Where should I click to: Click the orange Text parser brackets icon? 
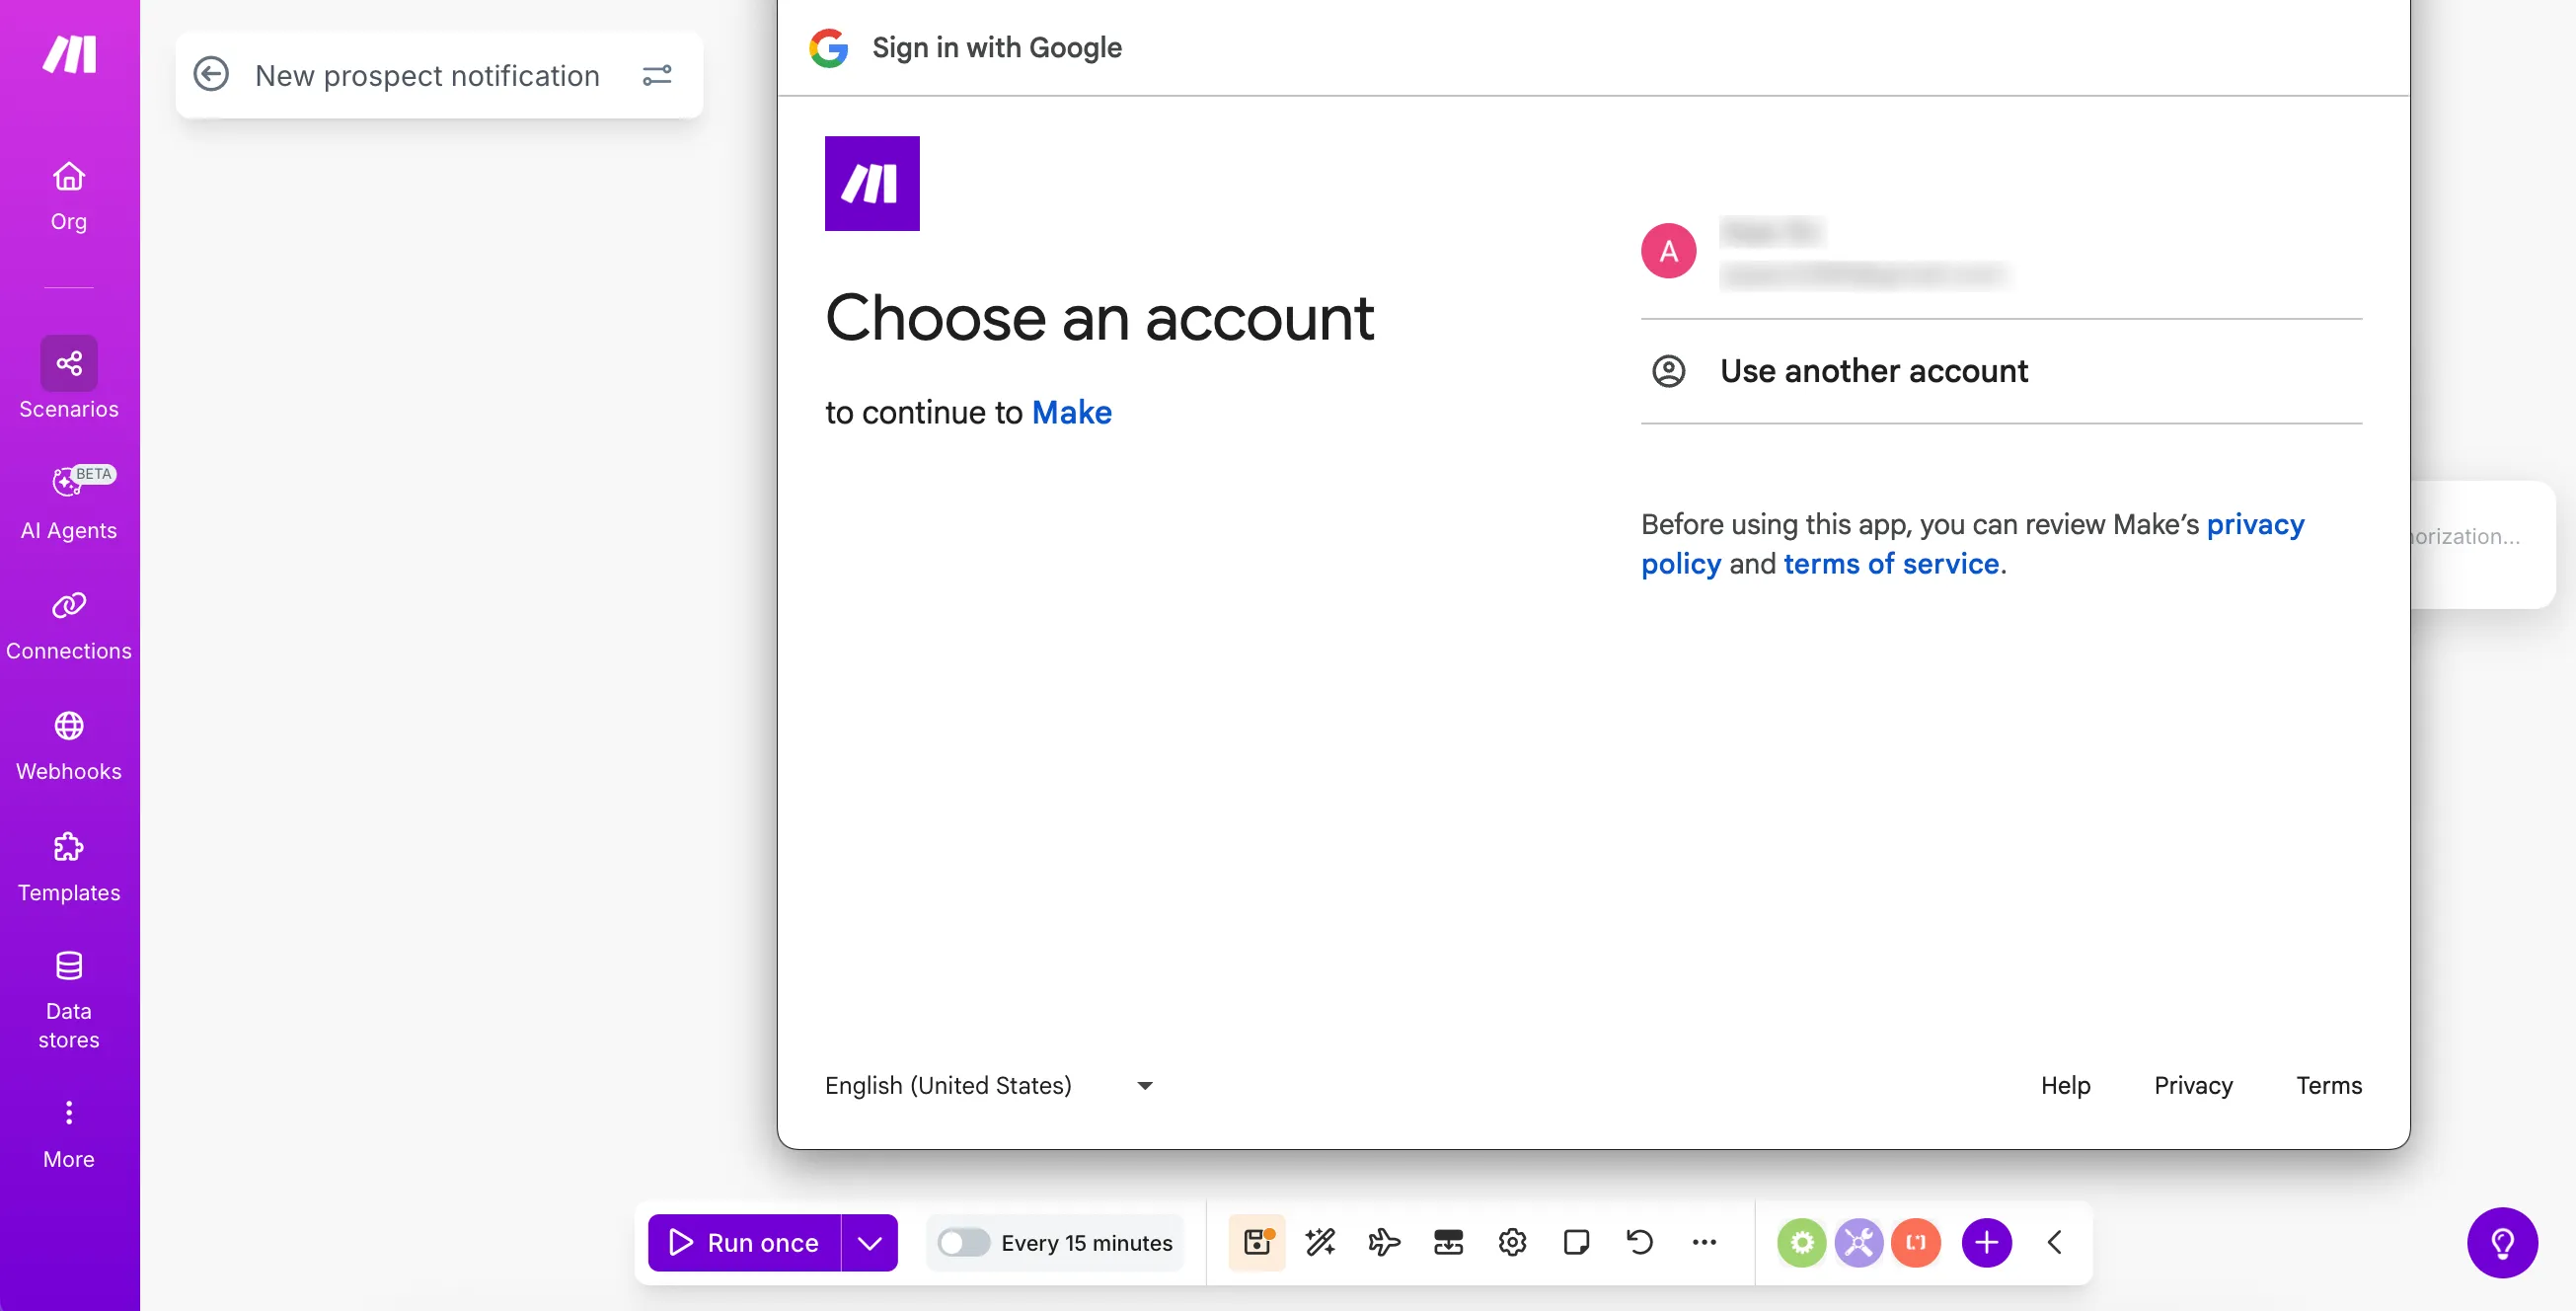tap(1916, 1242)
